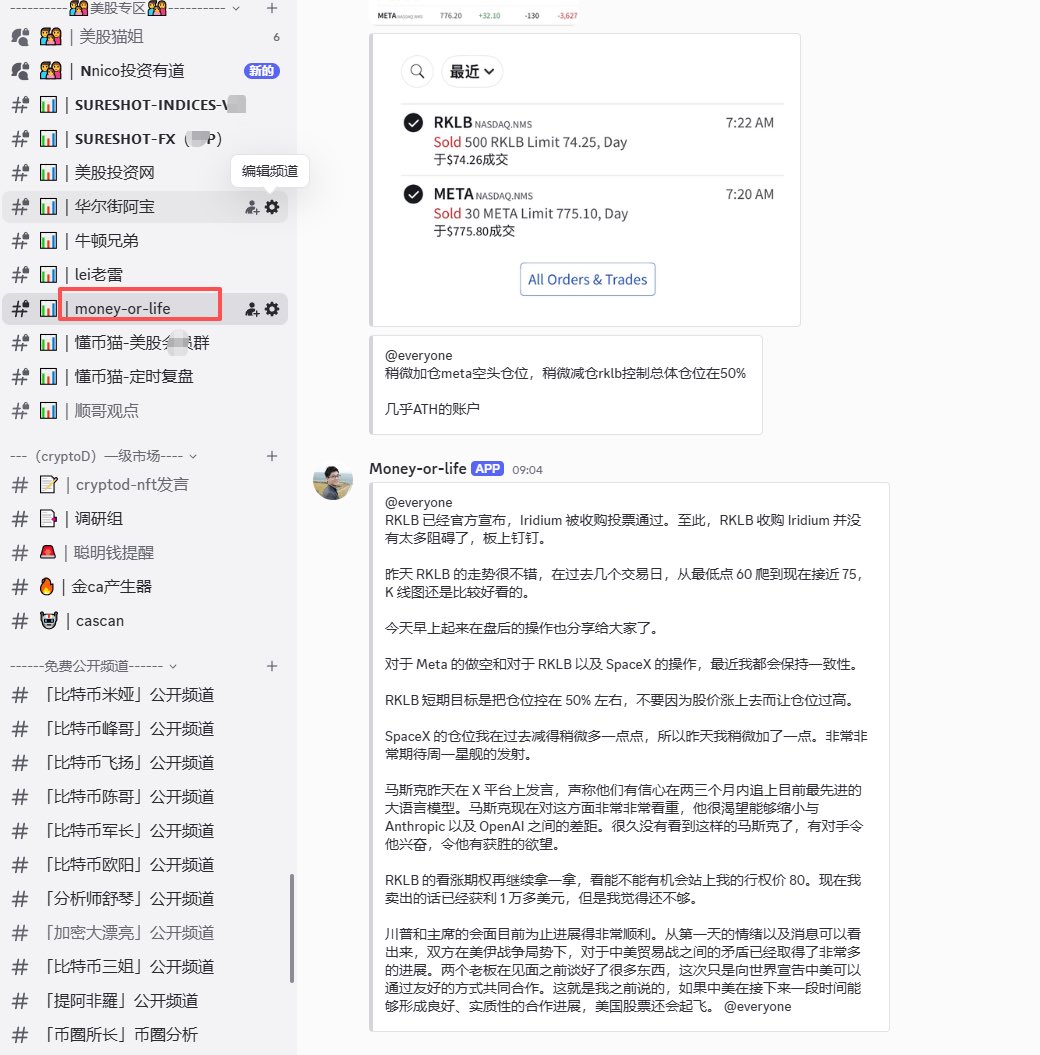Click Money-or-life username in message header

(x=418, y=468)
